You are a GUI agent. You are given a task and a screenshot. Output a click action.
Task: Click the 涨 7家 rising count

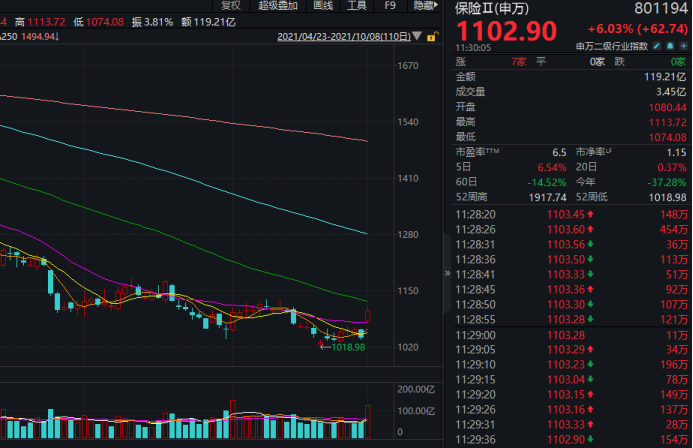click(500, 61)
